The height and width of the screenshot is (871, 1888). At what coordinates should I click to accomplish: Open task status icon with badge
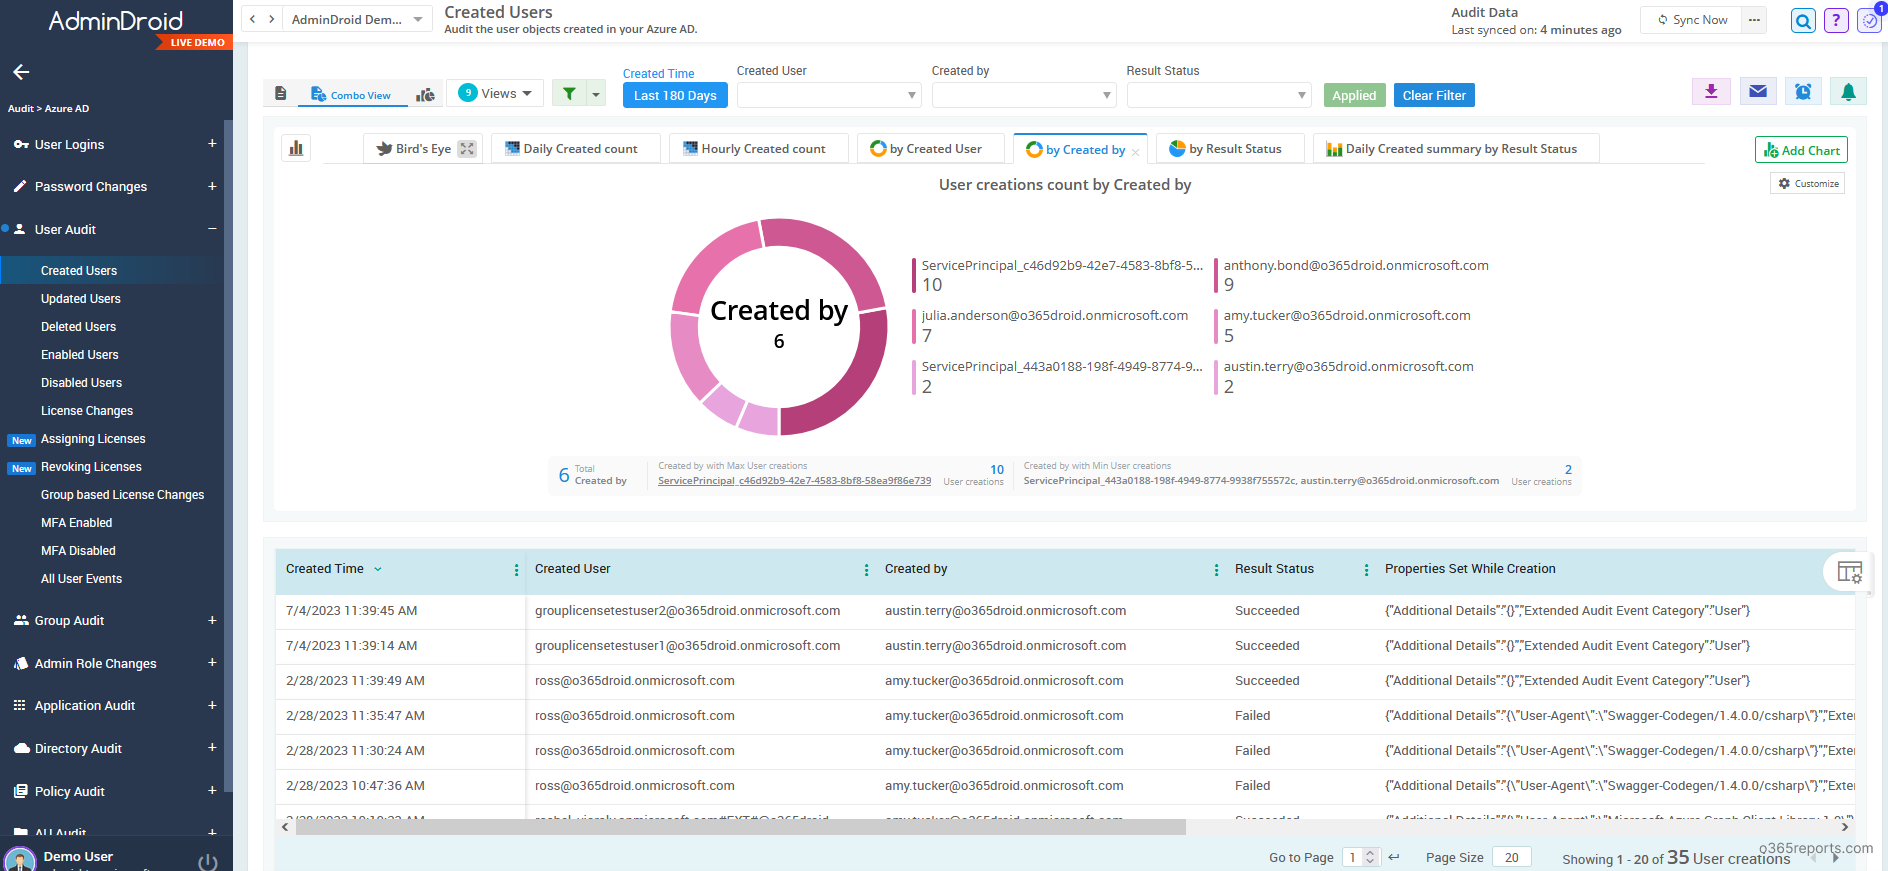[1869, 20]
